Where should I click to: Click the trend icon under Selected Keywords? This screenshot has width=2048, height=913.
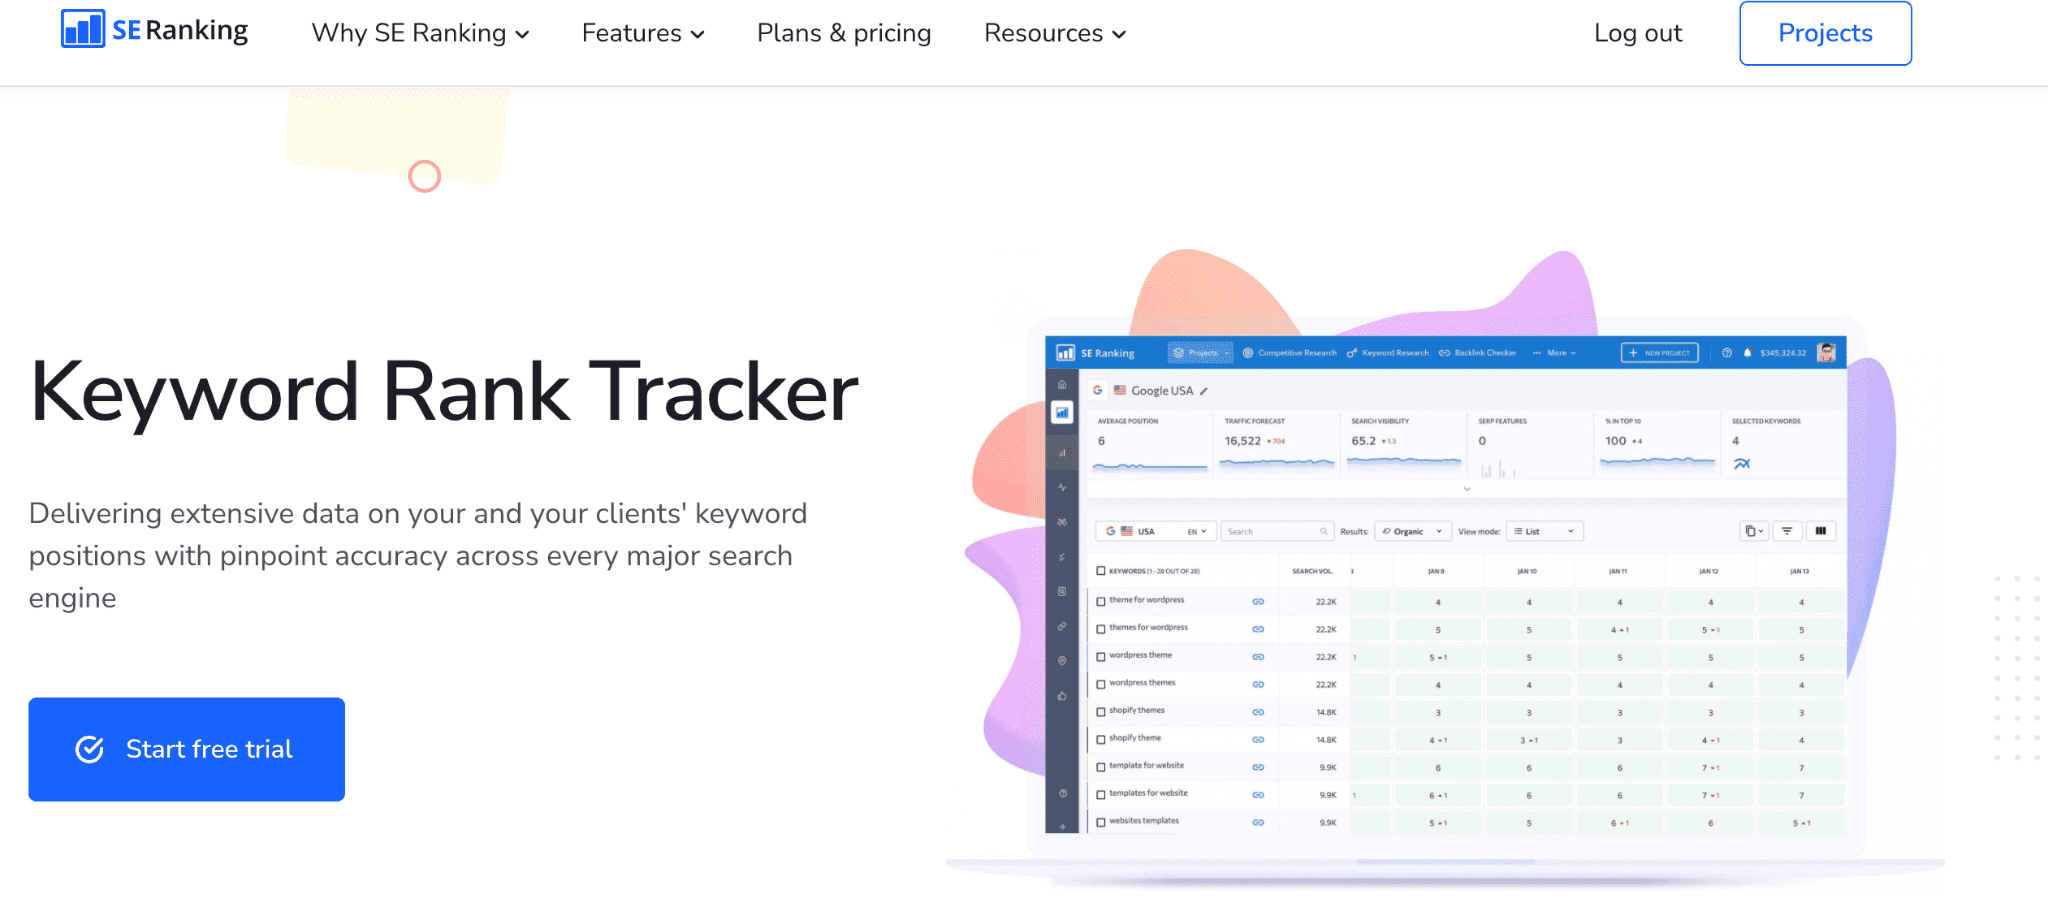point(1742,464)
